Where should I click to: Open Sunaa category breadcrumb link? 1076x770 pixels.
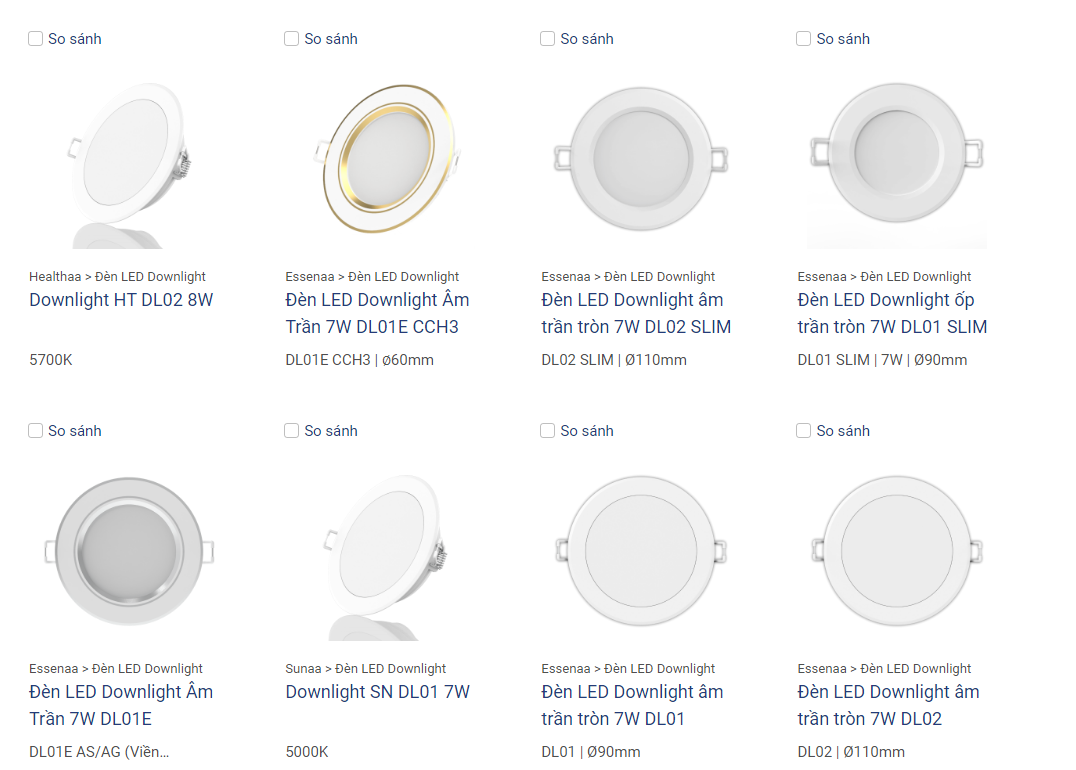click(x=303, y=668)
